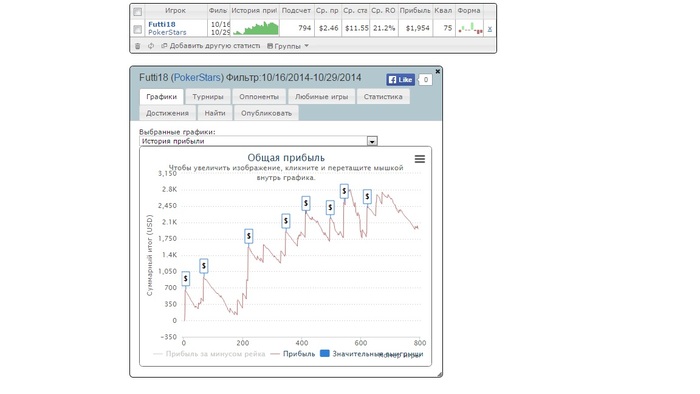Click the last $ marker past game 600
Image resolution: width=700 pixels, height=394 pixels.
(367, 196)
